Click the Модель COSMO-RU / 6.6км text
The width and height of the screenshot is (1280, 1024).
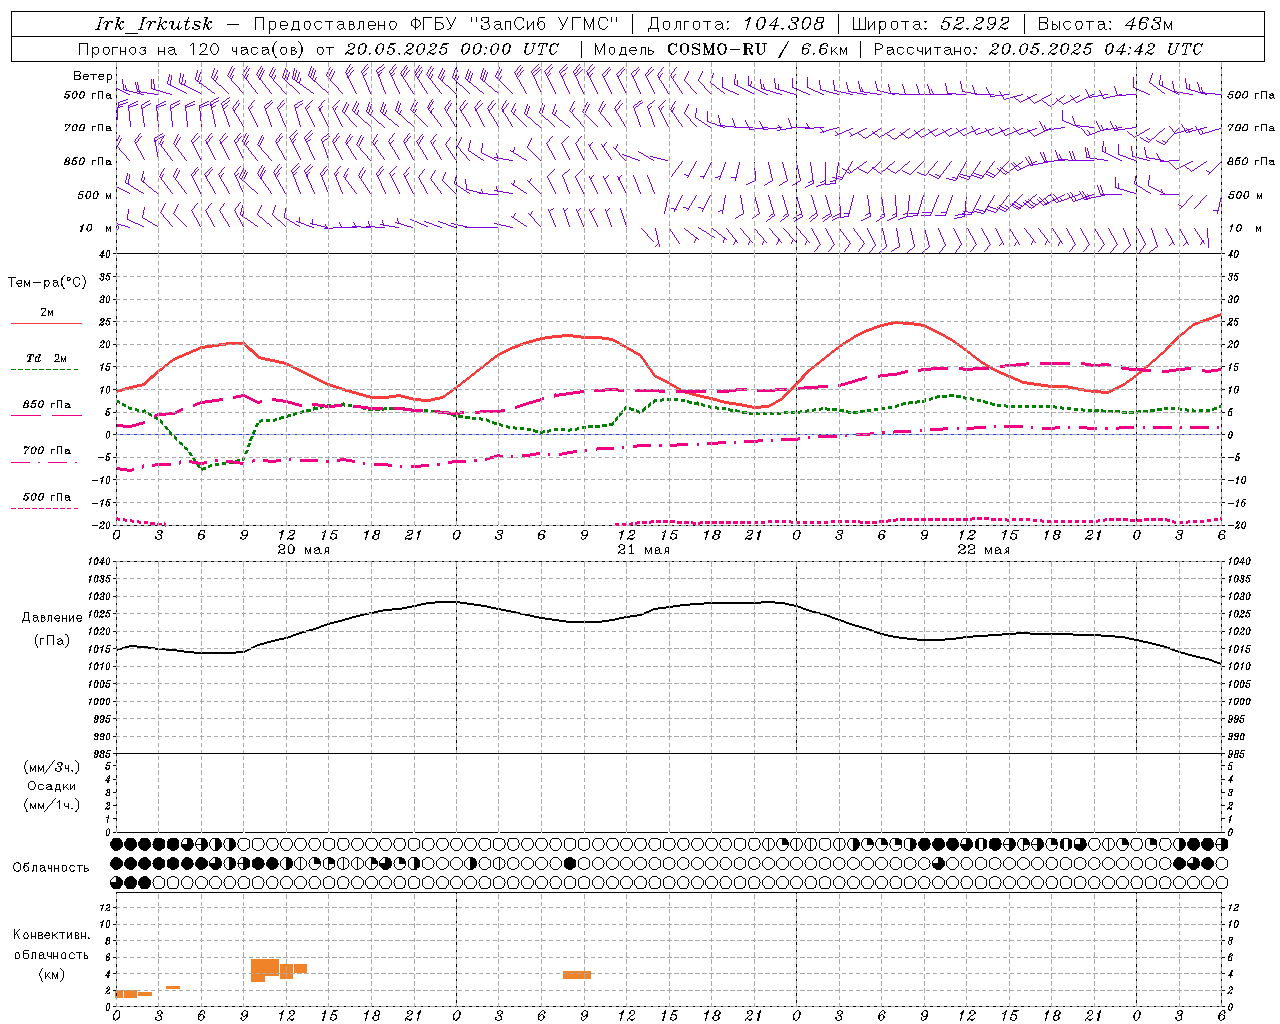click(x=721, y=49)
